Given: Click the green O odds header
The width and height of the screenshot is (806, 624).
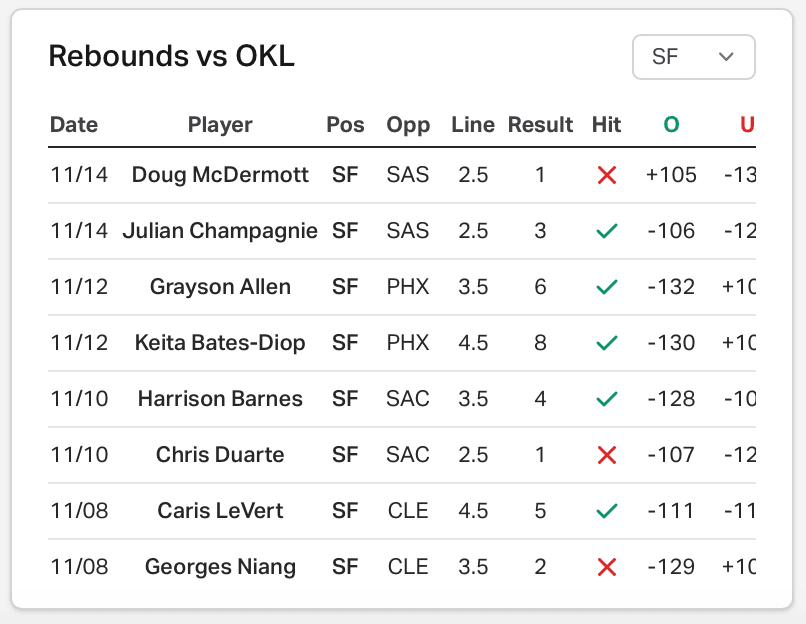Looking at the screenshot, I should point(671,125).
